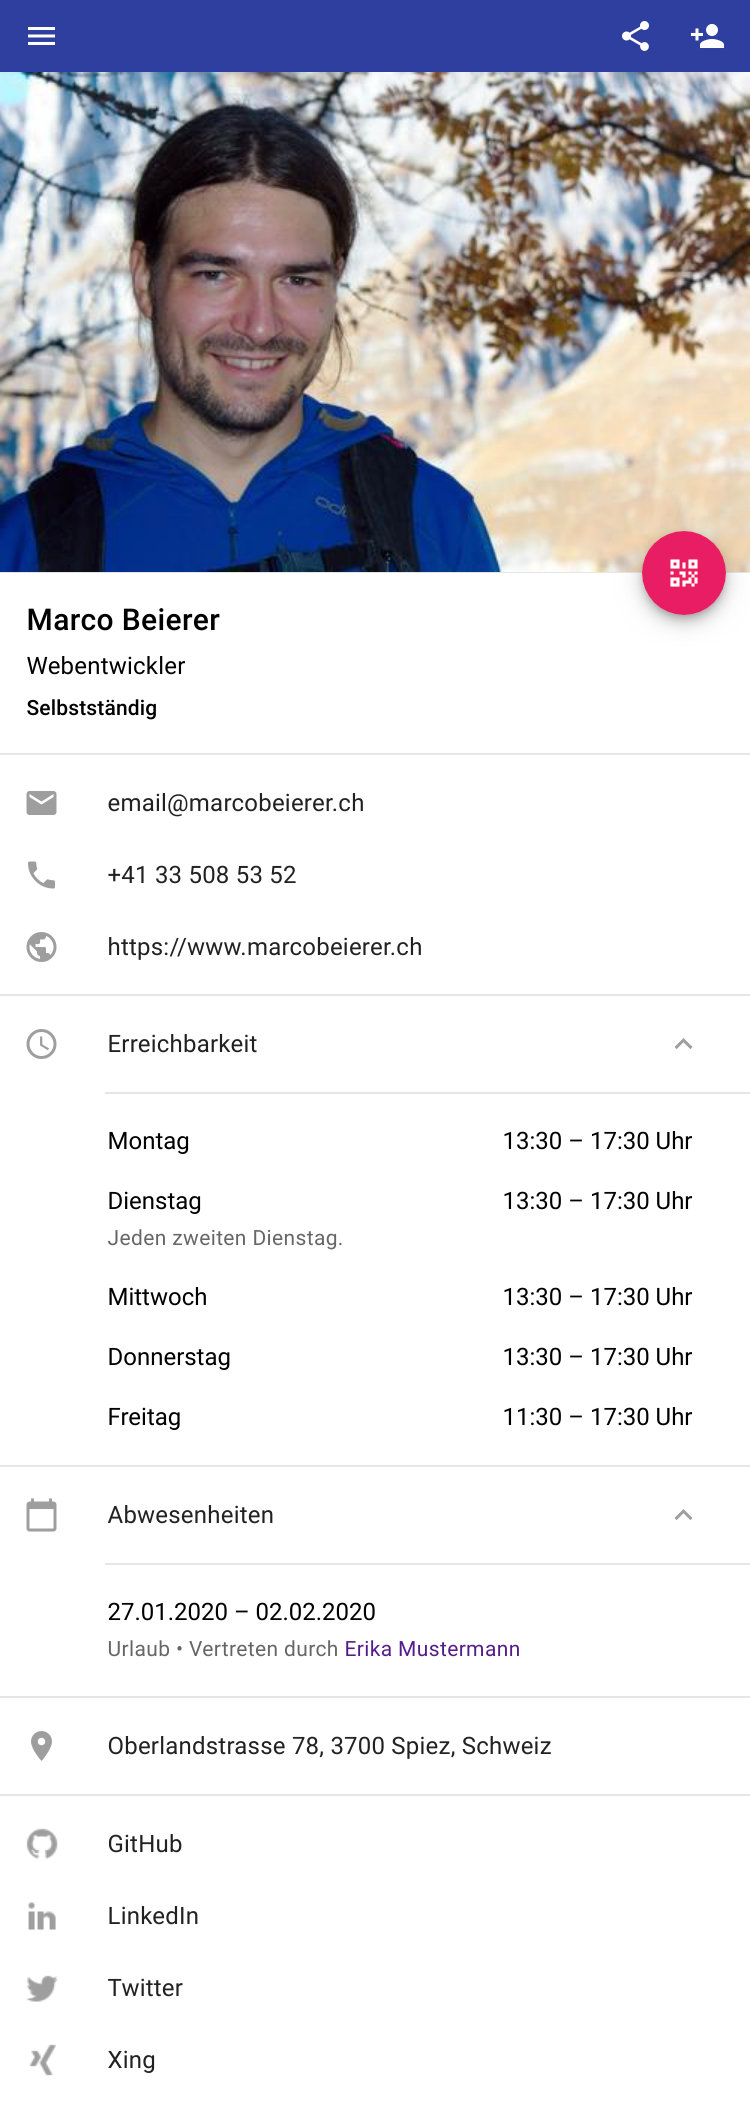This screenshot has height=2107, width=750.
Task: Open the LinkedIn profile entry
Action: 375,1916
